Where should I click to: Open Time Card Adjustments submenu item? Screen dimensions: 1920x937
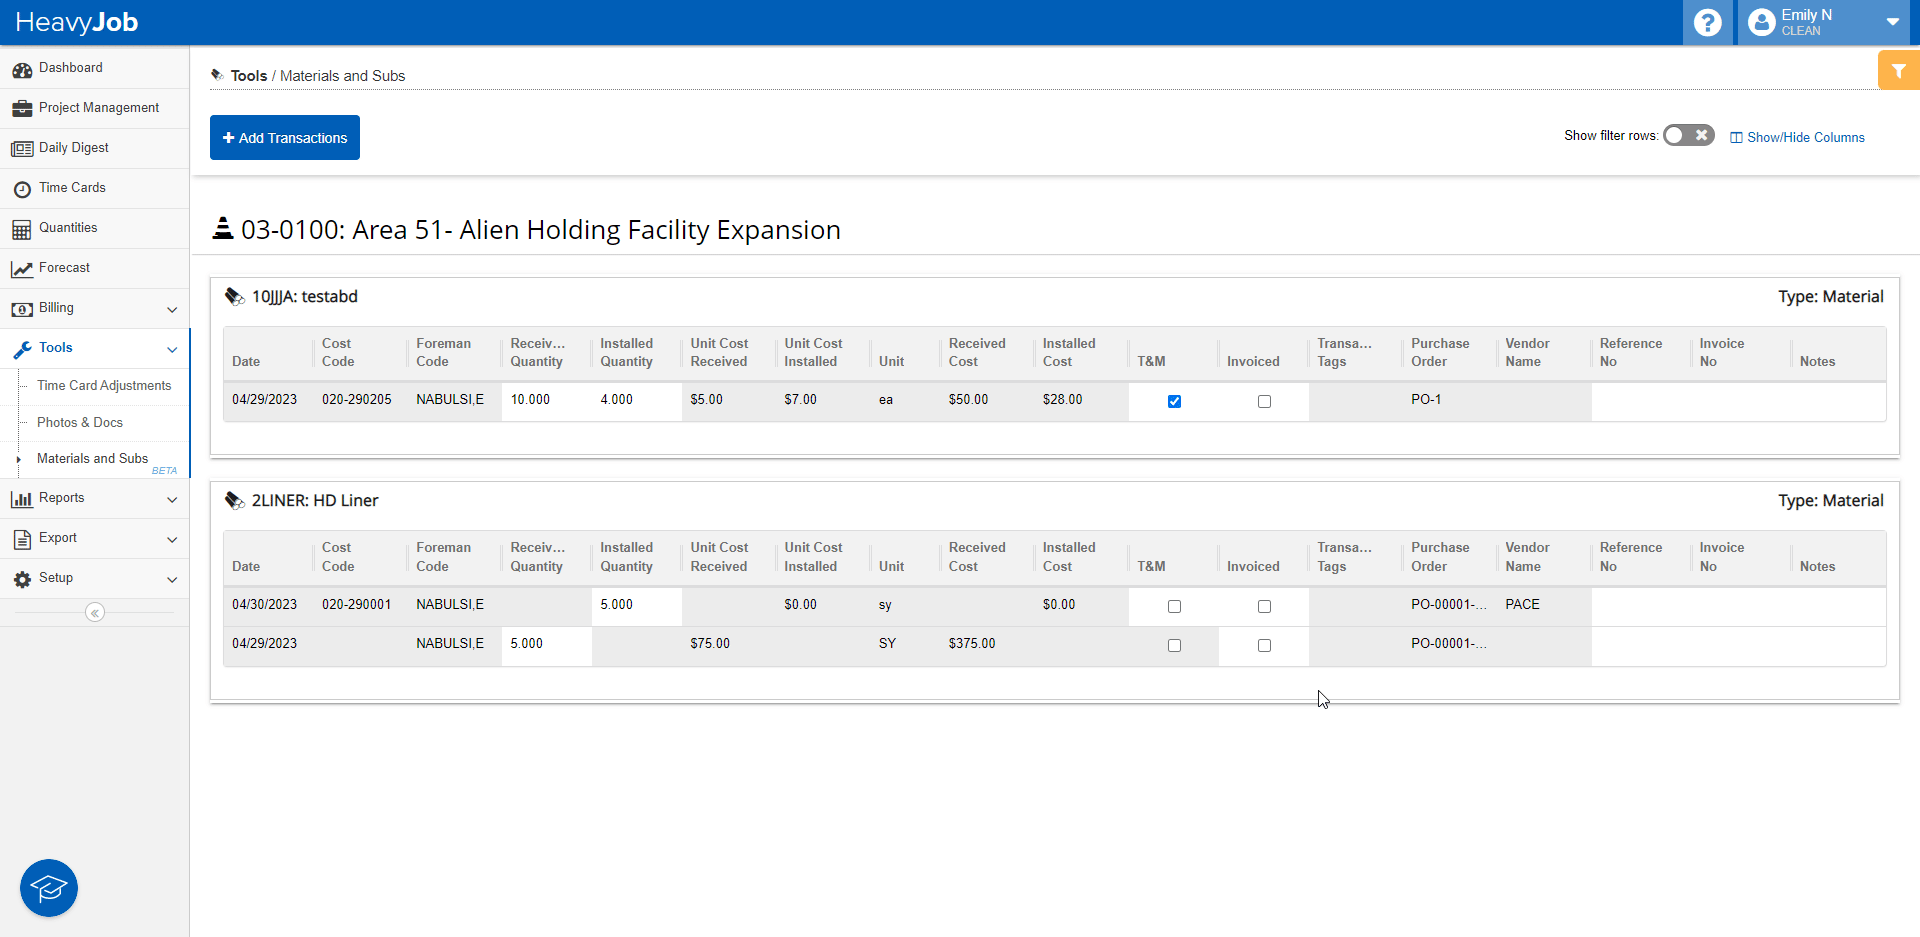(x=104, y=386)
